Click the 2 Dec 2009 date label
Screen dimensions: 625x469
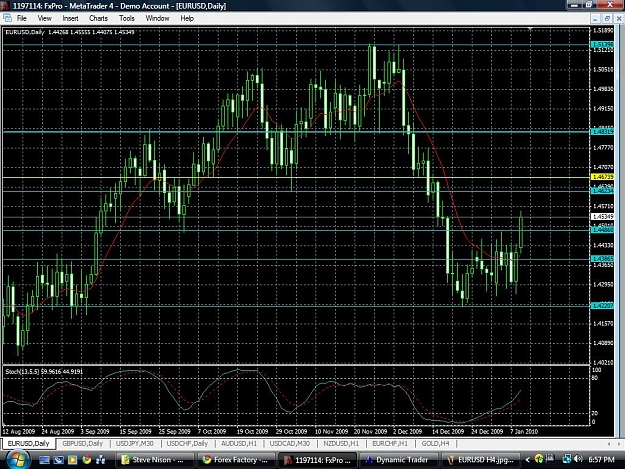[x=407, y=432]
